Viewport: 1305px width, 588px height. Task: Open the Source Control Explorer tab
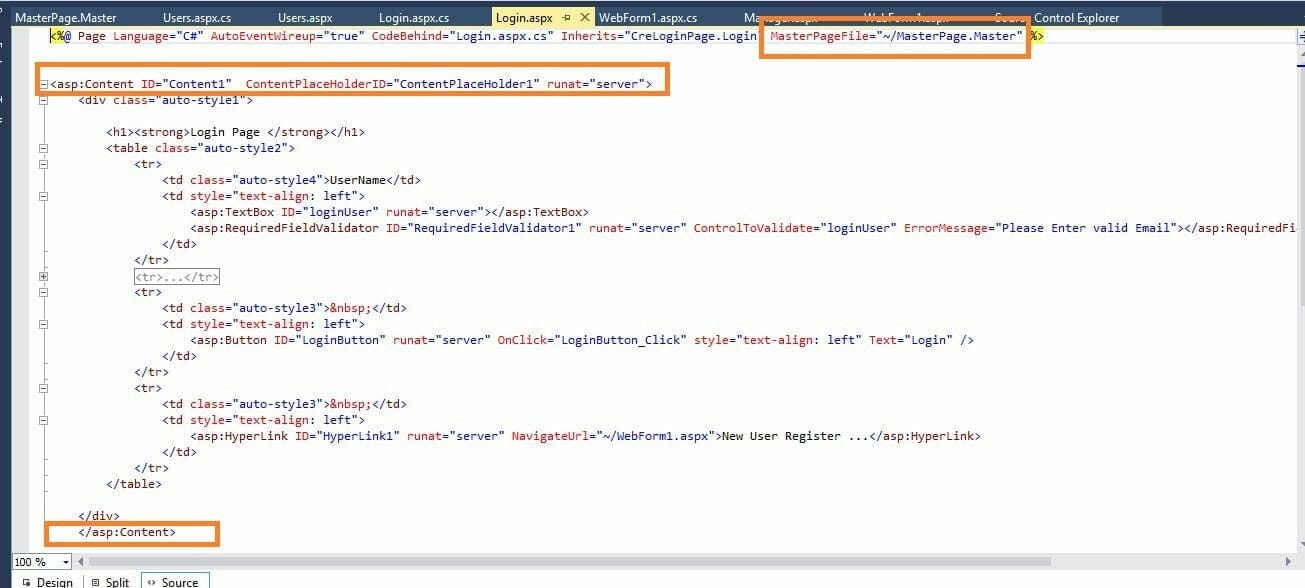click(x=1075, y=18)
